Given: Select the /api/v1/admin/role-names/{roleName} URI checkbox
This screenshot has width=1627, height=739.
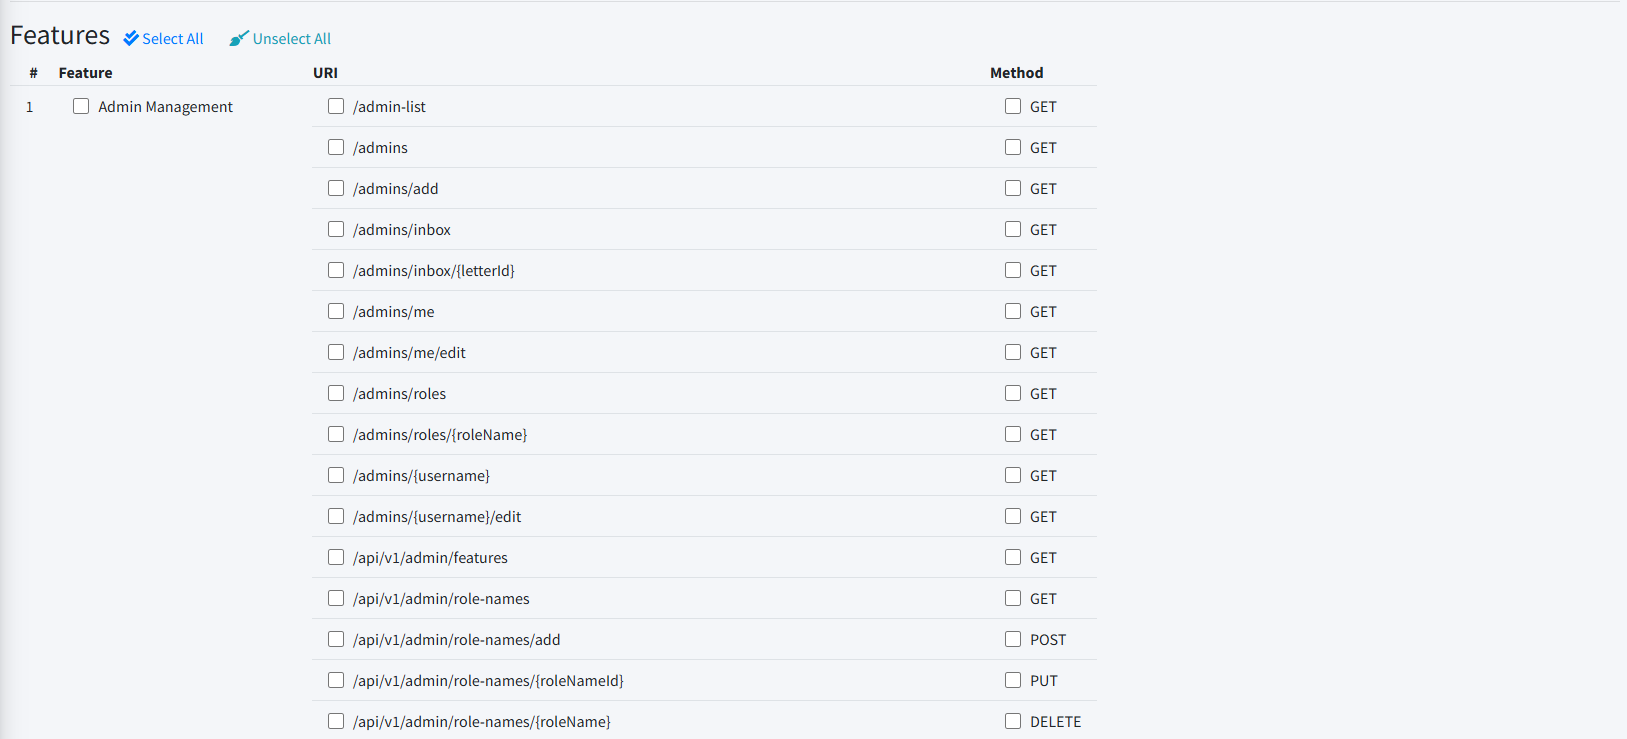Looking at the screenshot, I should [x=336, y=721].
